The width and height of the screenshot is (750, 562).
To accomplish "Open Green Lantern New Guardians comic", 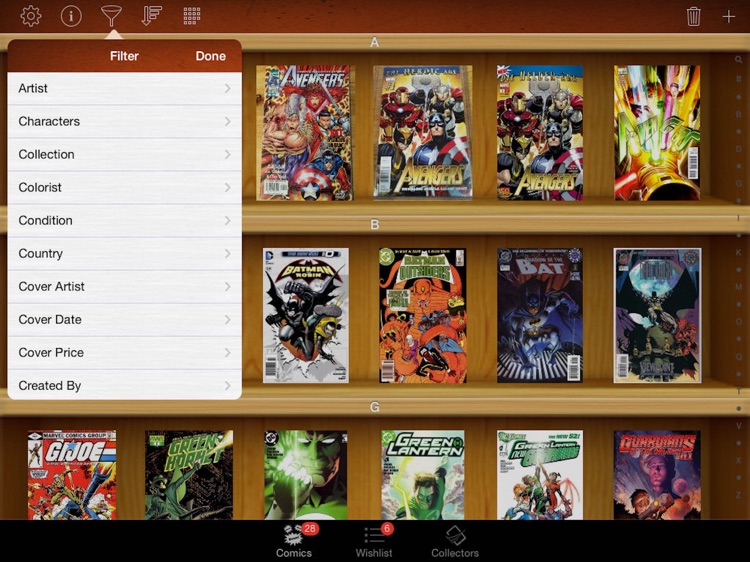I will coord(540,475).
